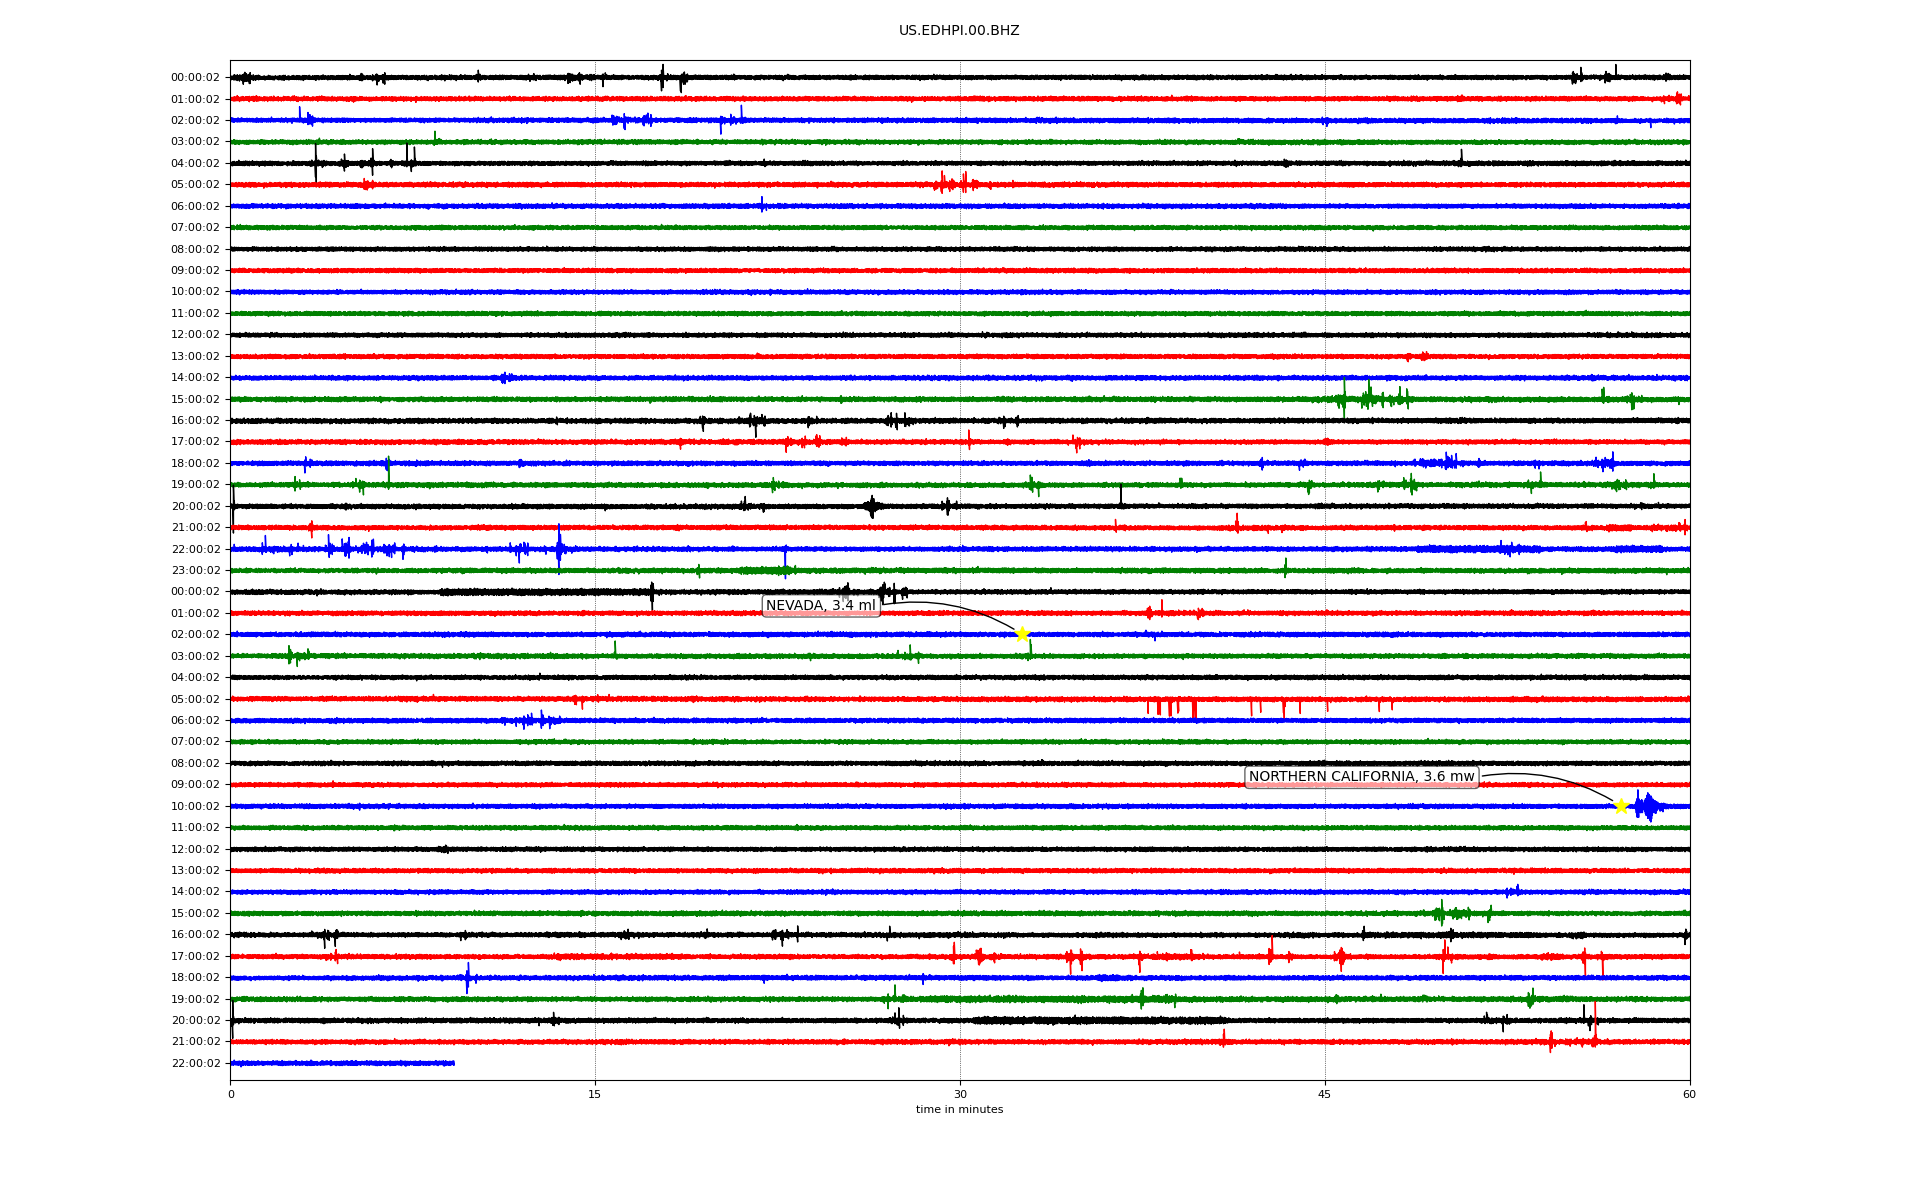This screenshot has height=1200, width=1920.
Task: Select the NEVADA, 3.4 ml annotation label
Action: point(821,606)
